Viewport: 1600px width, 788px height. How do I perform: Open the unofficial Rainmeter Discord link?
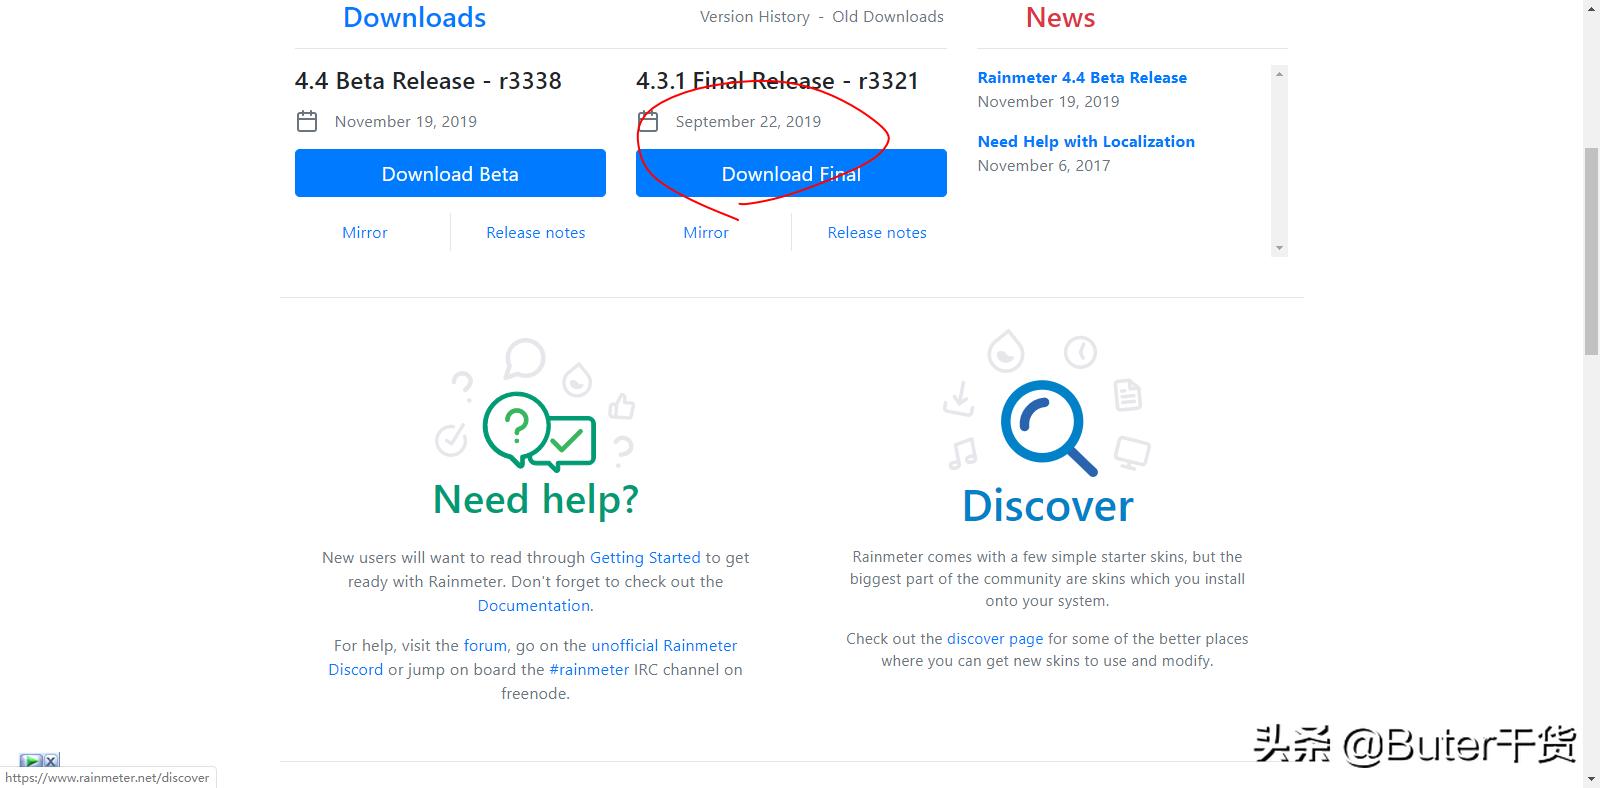[533, 657]
